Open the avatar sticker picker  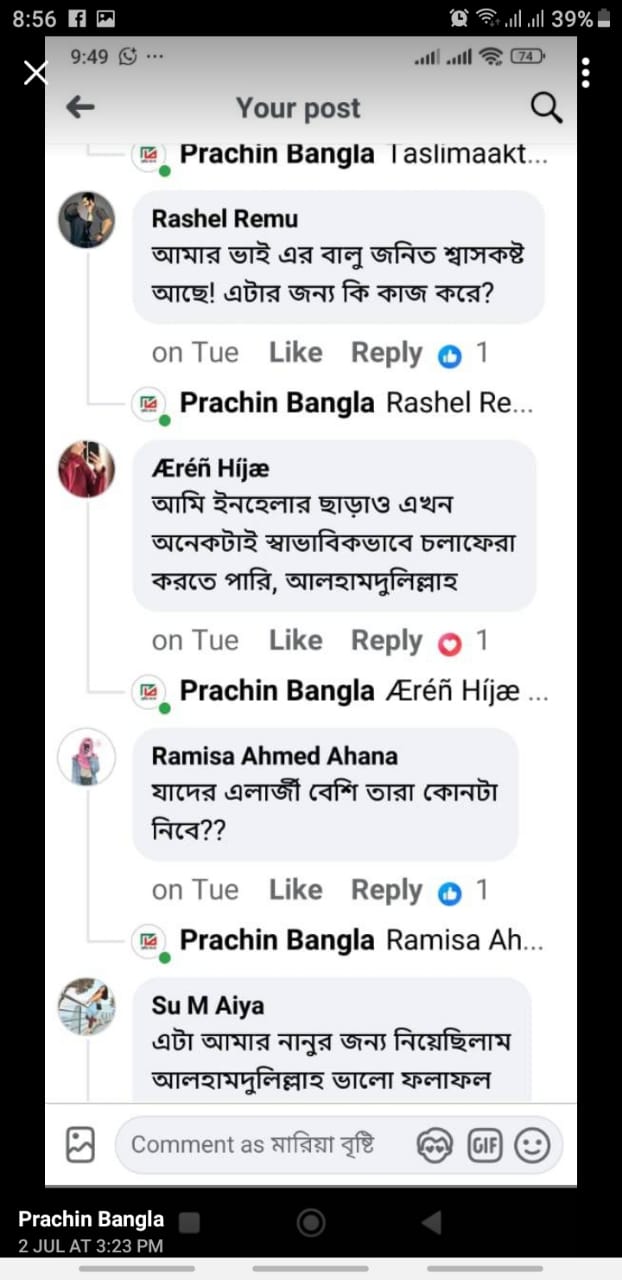(x=436, y=1145)
